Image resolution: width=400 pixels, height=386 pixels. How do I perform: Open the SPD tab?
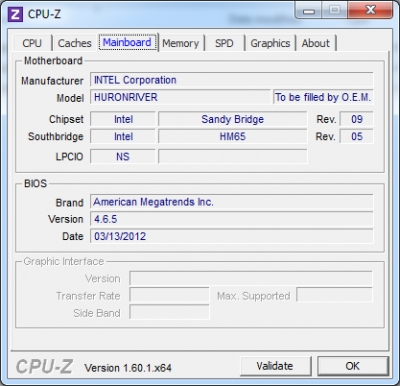pos(224,43)
